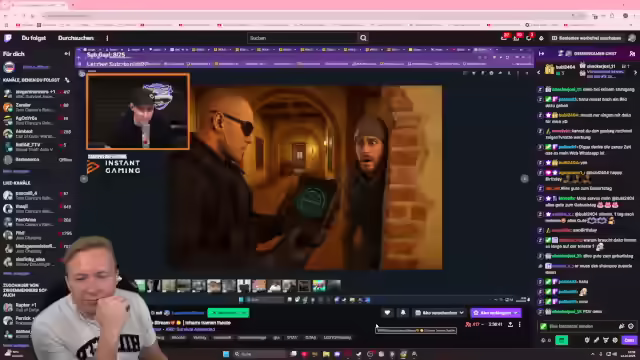Click the chat message input field
This screenshot has height=360, width=640.
[580, 326]
